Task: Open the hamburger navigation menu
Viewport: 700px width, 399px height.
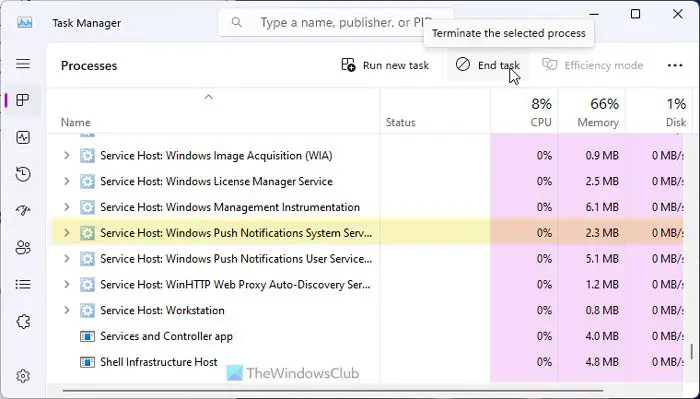Action: 23,64
